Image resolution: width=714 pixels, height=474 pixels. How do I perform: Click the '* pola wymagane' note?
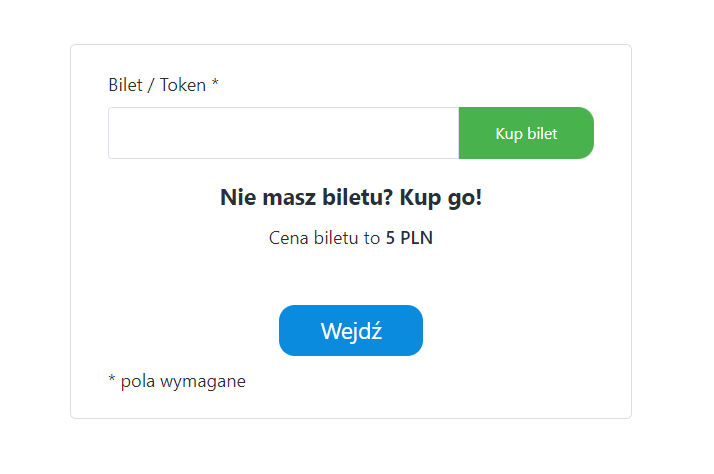point(177,381)
